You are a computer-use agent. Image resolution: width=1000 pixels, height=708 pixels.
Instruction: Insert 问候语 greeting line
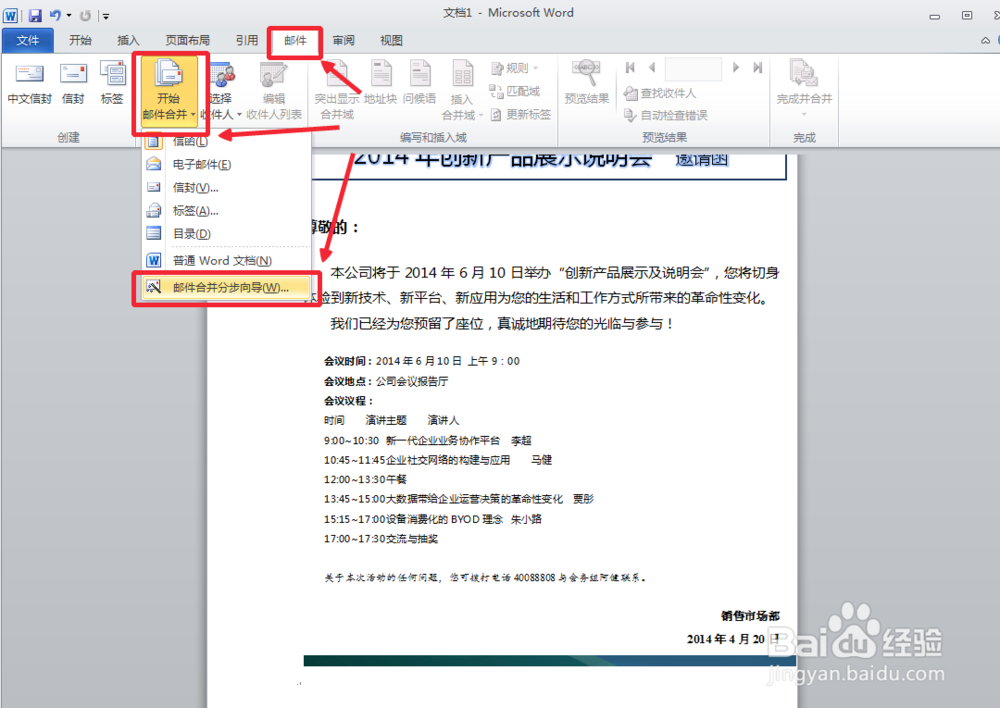(420, 83)
